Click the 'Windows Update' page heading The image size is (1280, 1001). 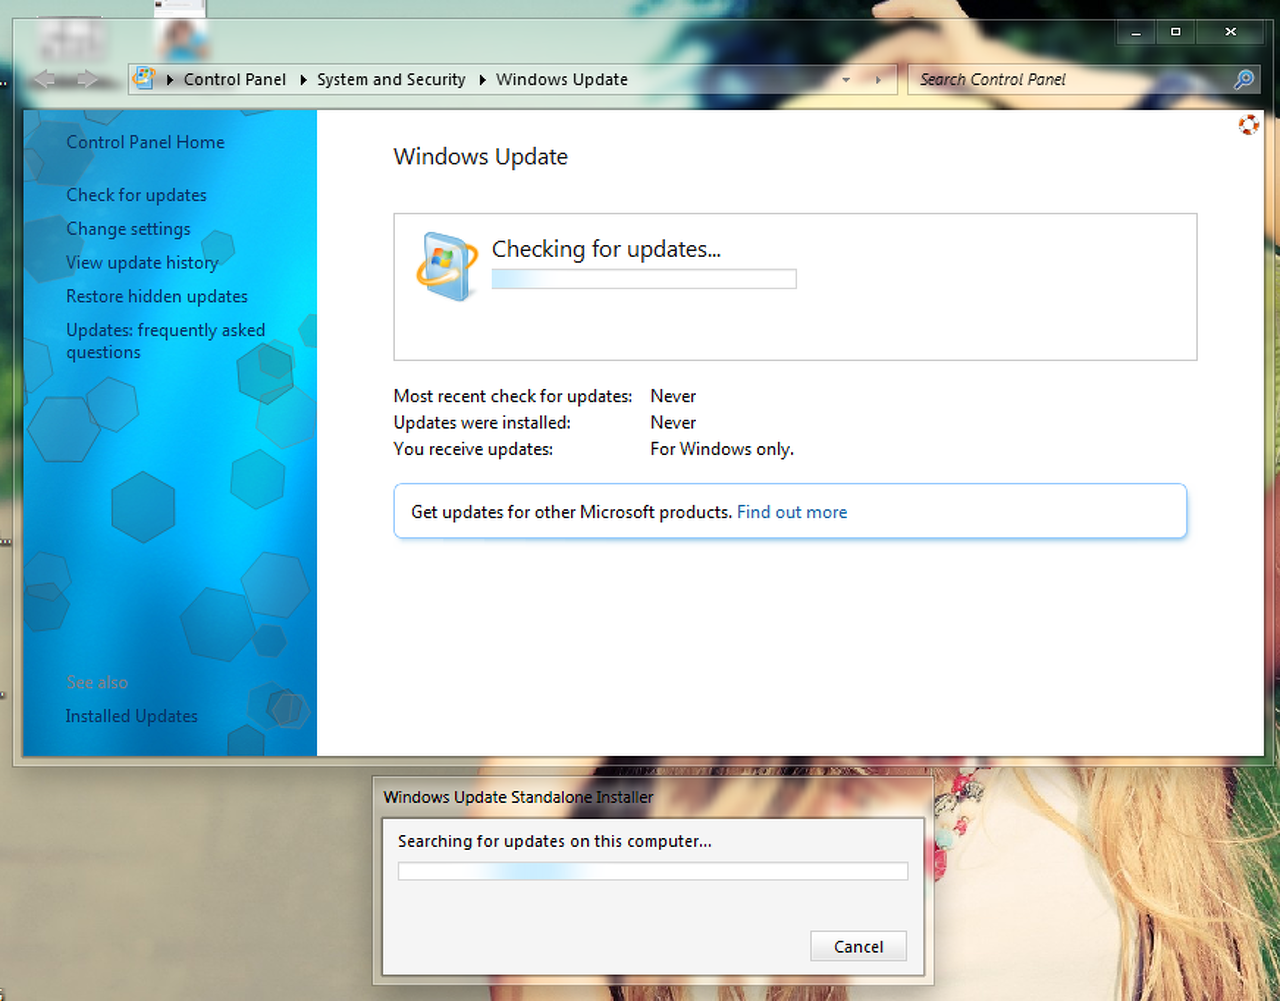tap(481, 157)
